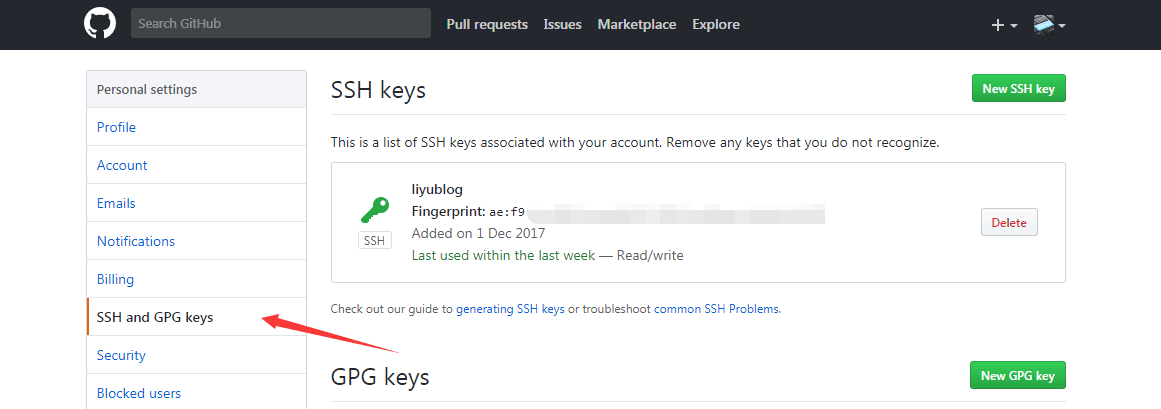This screenshot has width=1161, height=409.
Task: Click Last used within the last week
Action: 503,256
